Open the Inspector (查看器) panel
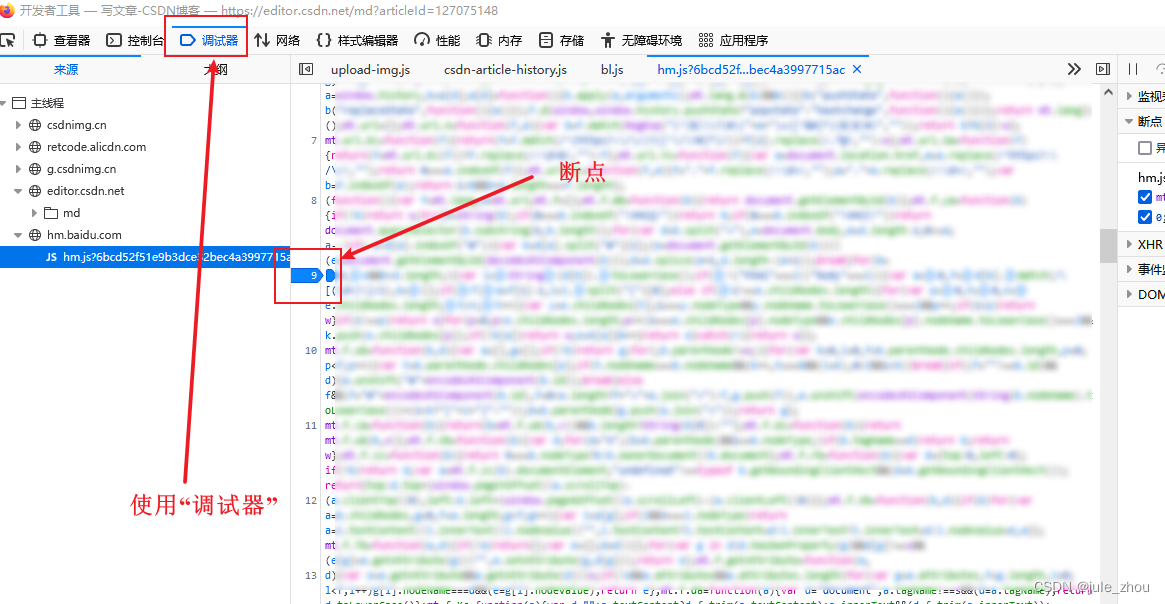 tap(62, 40)
